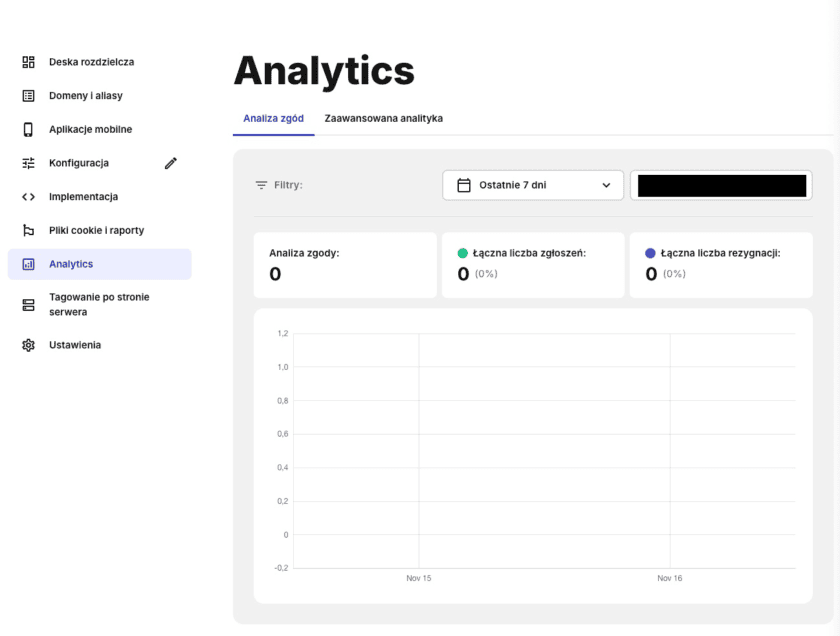The image size is (840, 636).
Task: Click the filter icon next to Filtry
Action: 262,185
